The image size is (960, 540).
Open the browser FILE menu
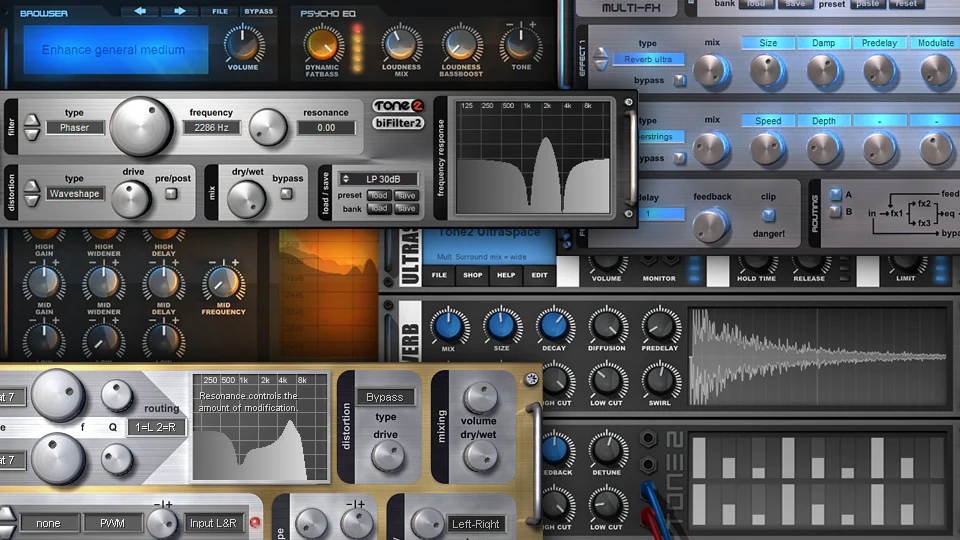pos(220,11)
